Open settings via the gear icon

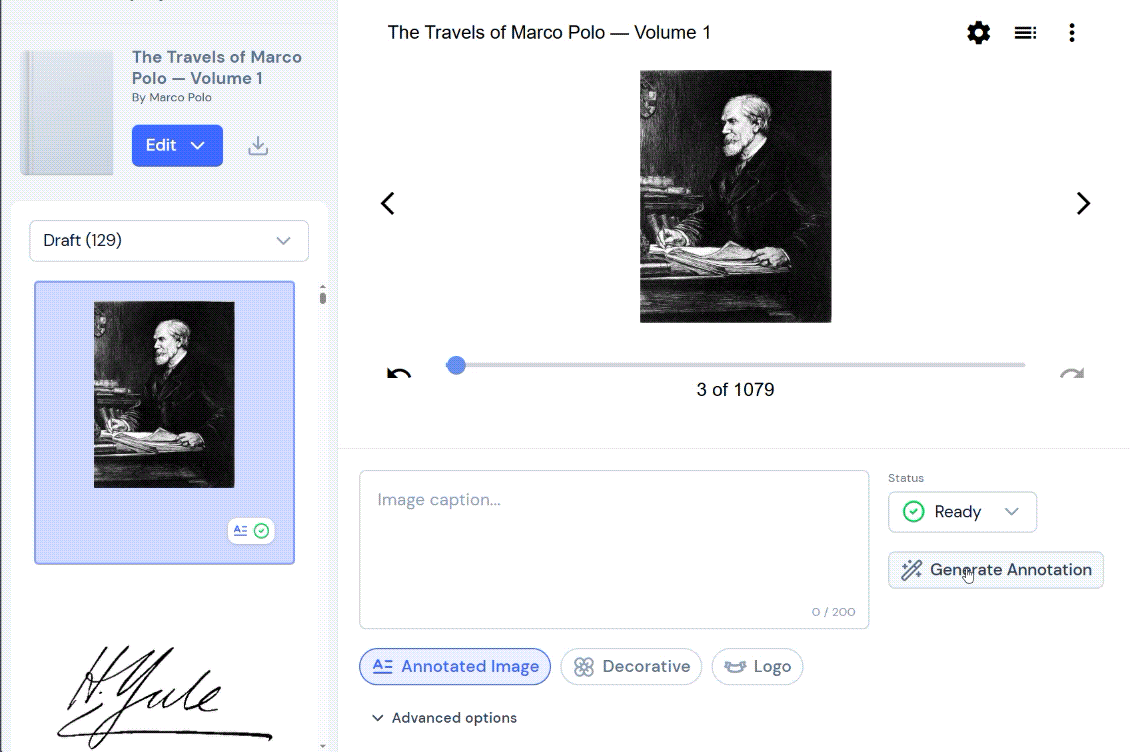(x=978, y=32)
